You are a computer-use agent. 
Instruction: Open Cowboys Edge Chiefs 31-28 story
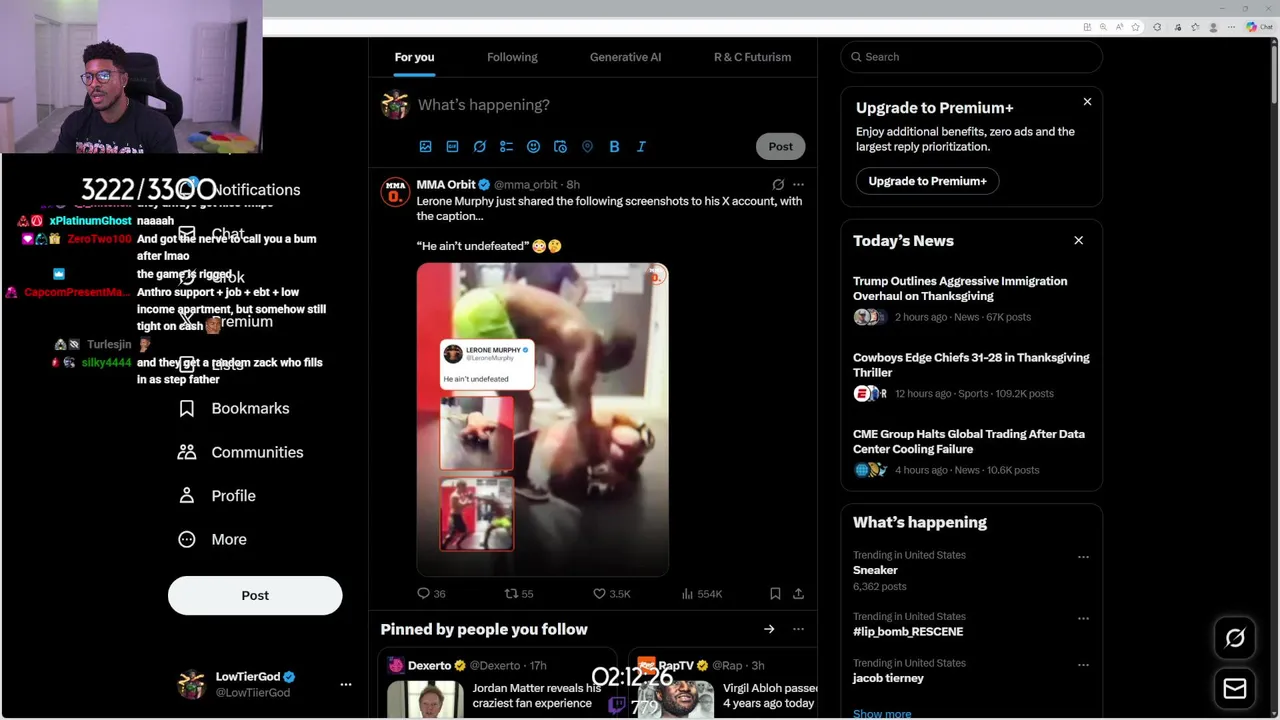tap(971, 365)
